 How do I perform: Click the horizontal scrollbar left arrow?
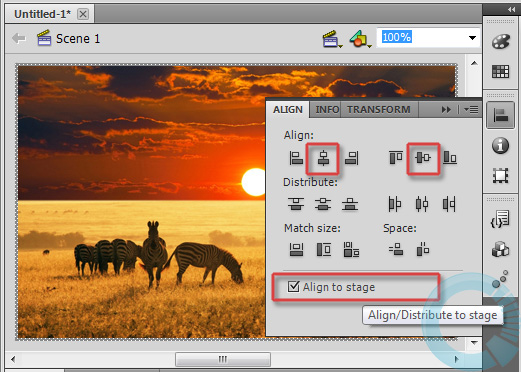(13, 359)
